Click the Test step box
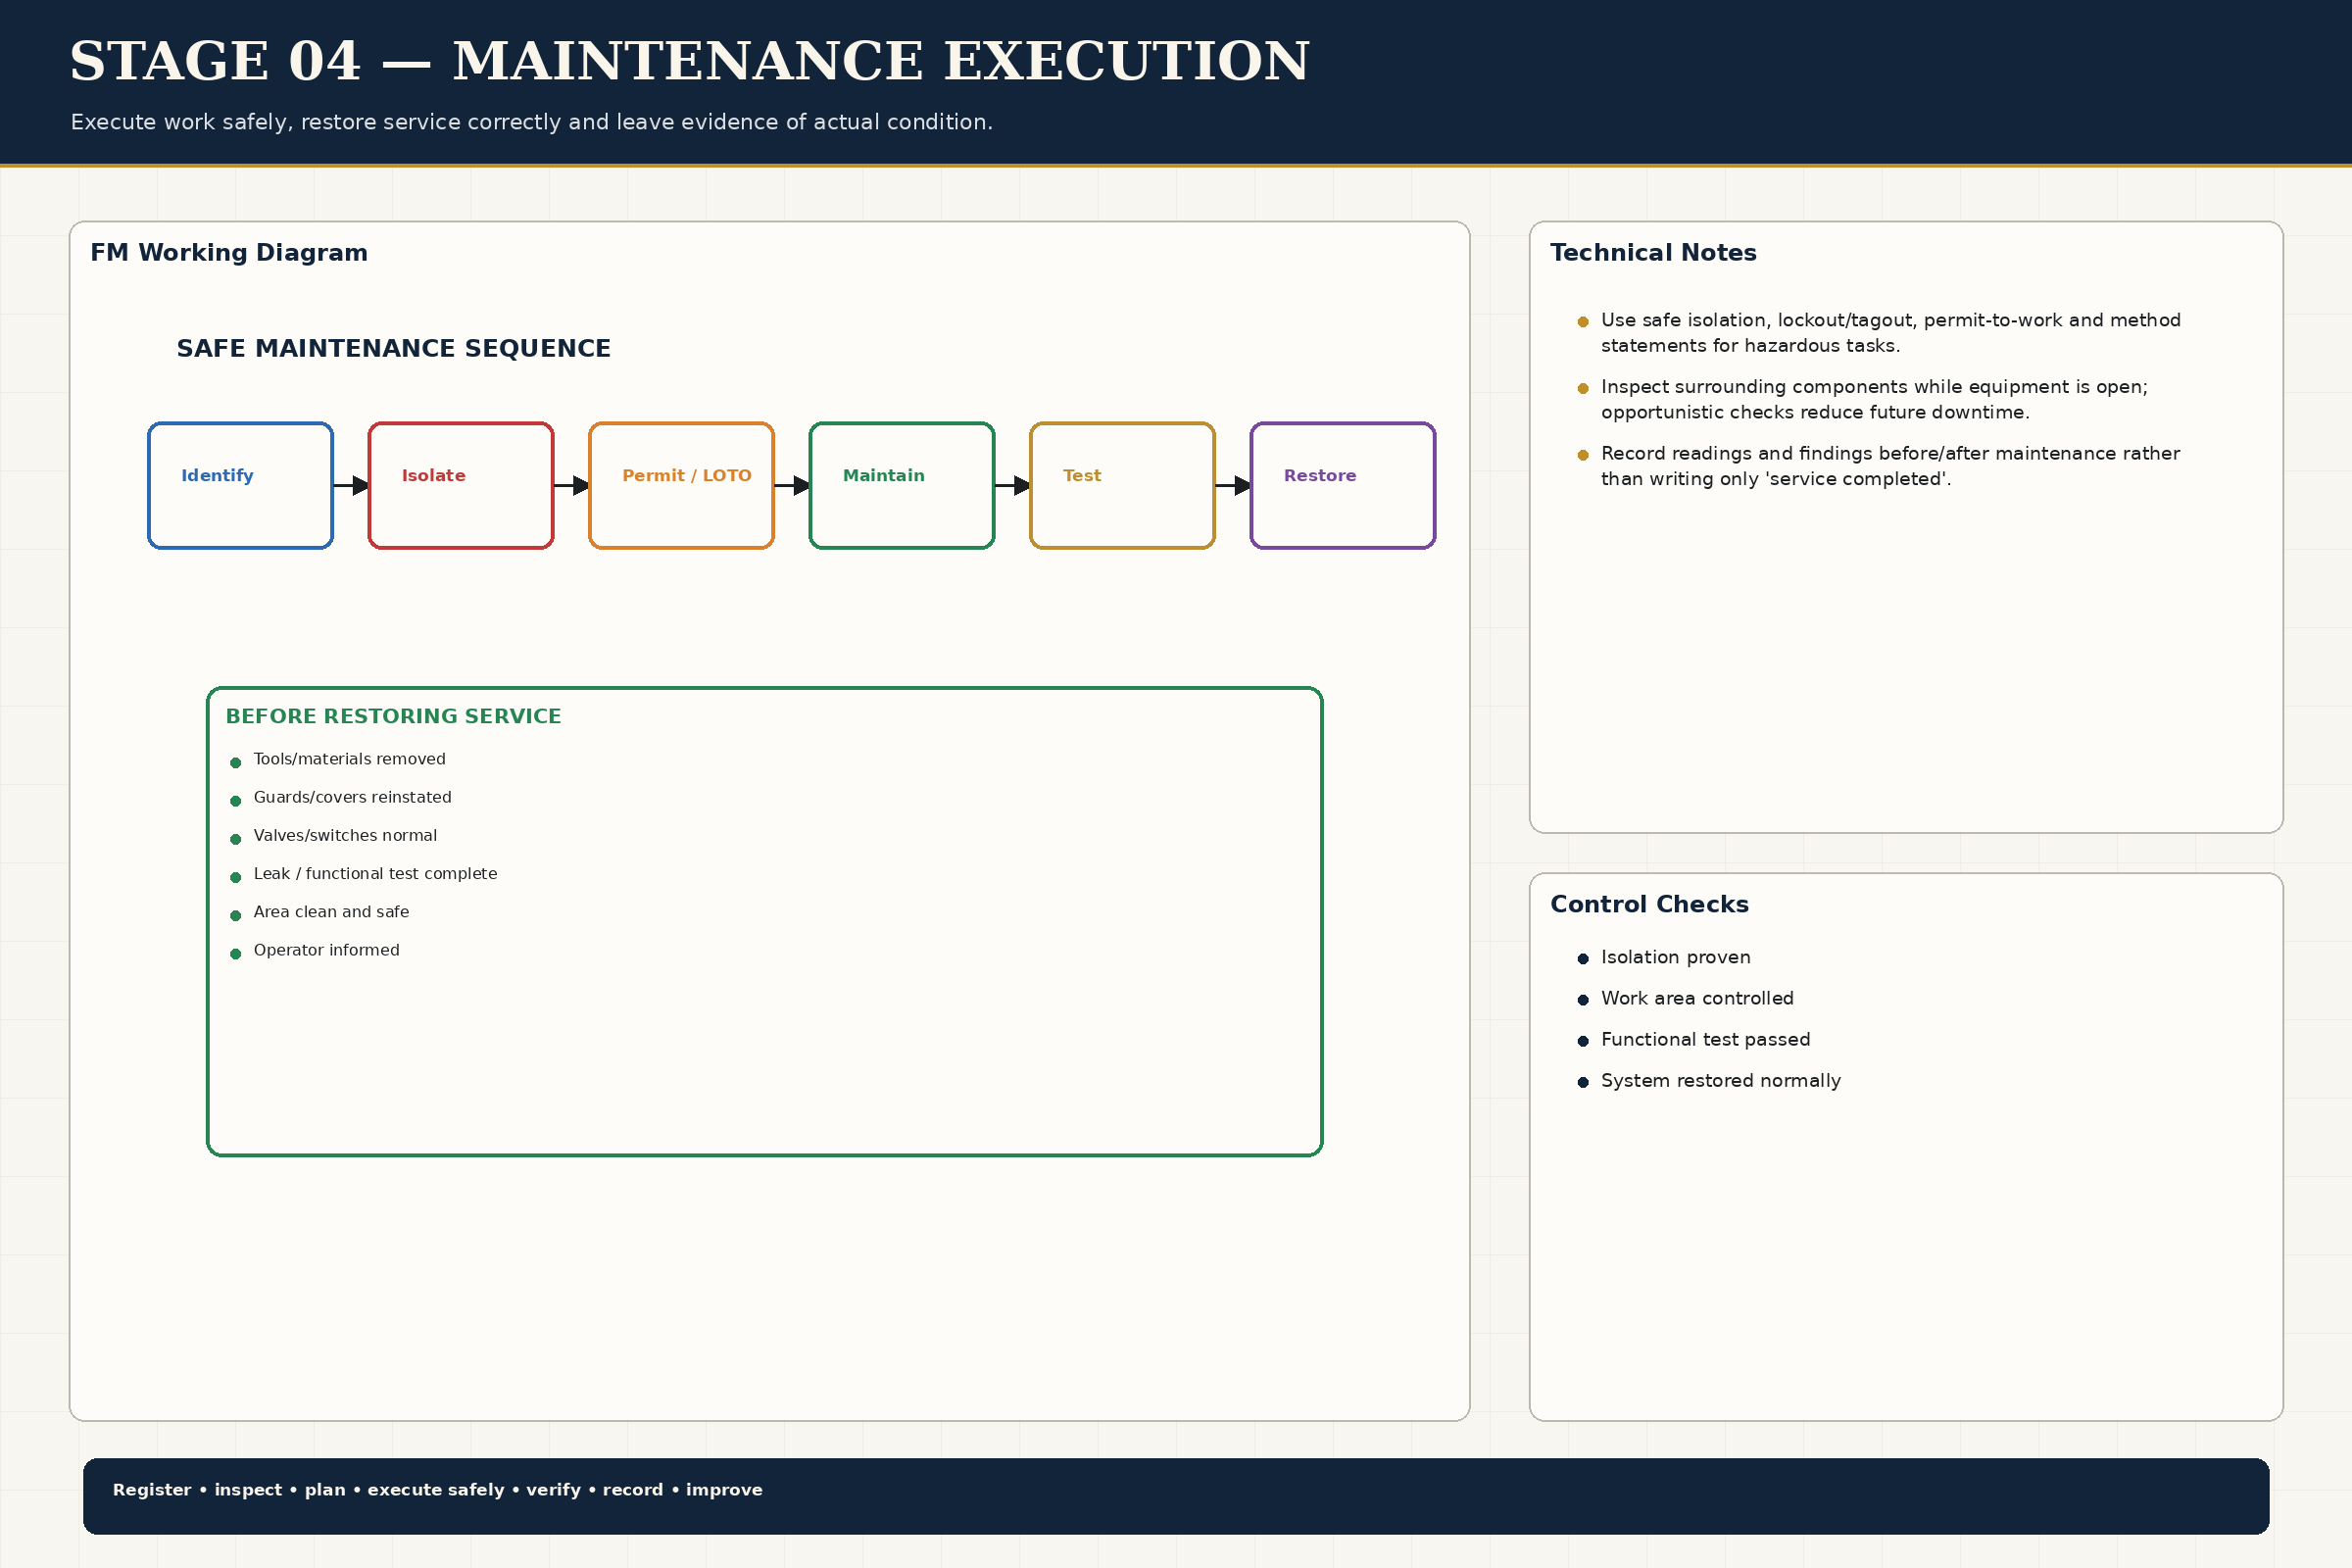Viewport: 2352px width, 1568px height. (x=1122, y=485)
